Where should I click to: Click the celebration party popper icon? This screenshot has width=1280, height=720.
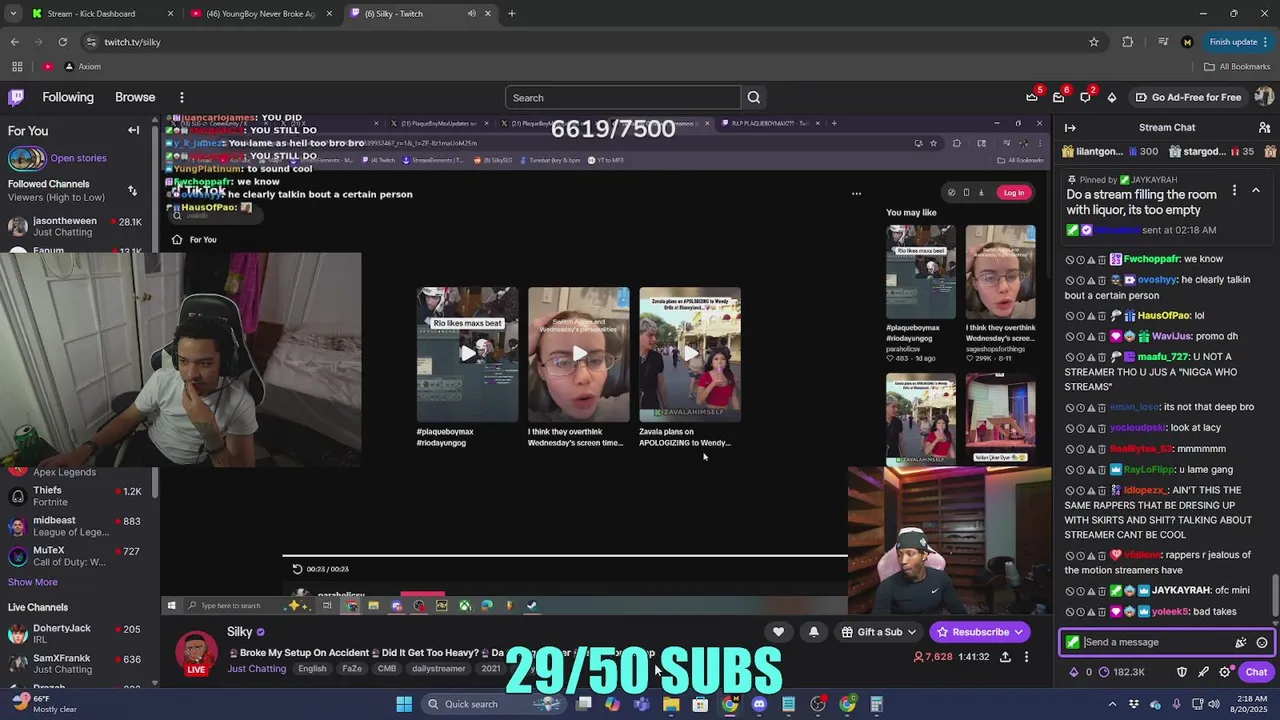point(1241,643)
